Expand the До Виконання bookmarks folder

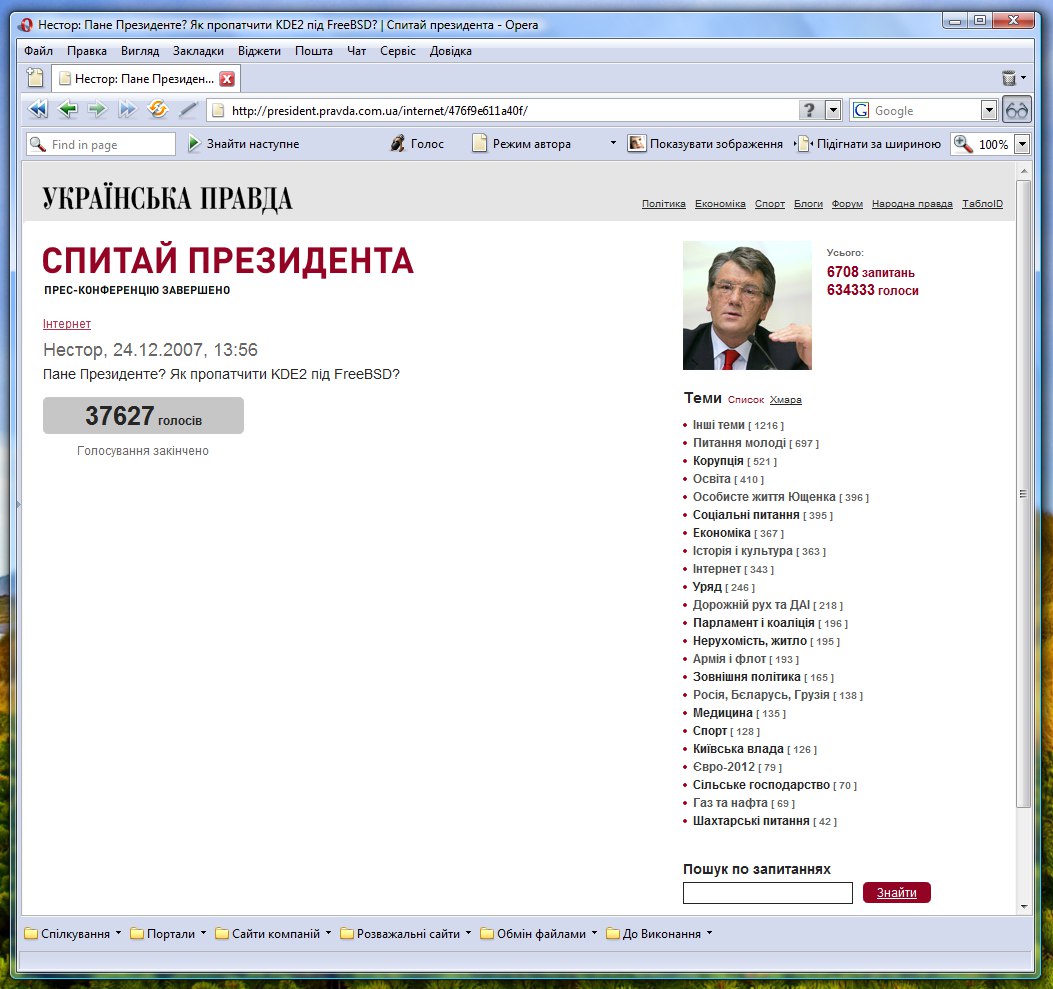click(659, 933)
